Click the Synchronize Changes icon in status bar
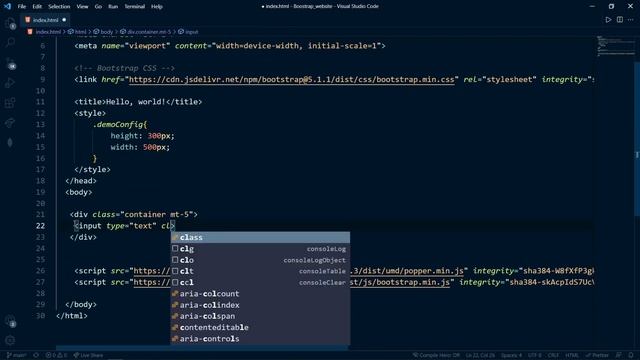This screenshot has width=640, height=360. coord(36,355)
